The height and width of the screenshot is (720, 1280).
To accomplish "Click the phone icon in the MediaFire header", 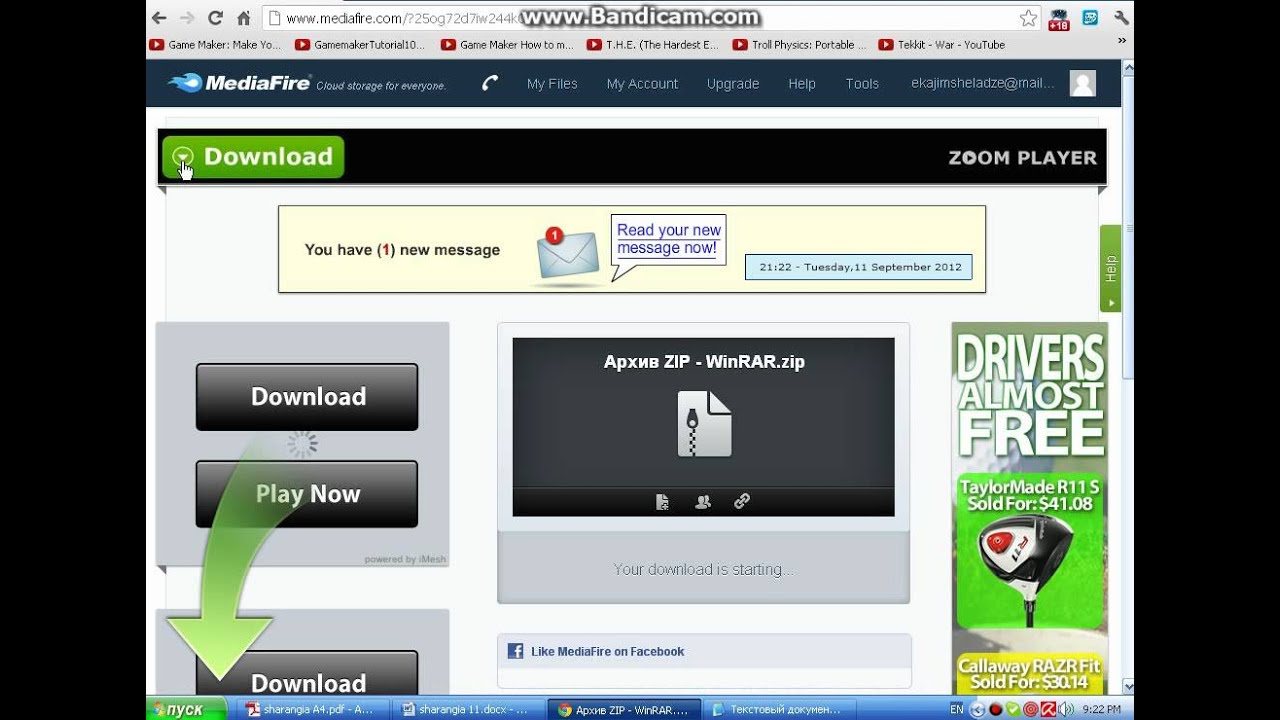I will (489, 83).
